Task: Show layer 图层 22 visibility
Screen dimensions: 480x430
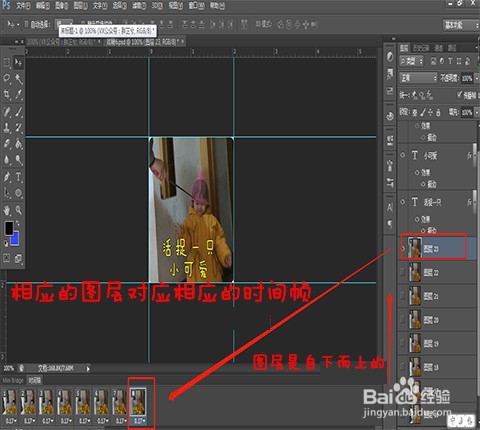Action: coord(403,272)
